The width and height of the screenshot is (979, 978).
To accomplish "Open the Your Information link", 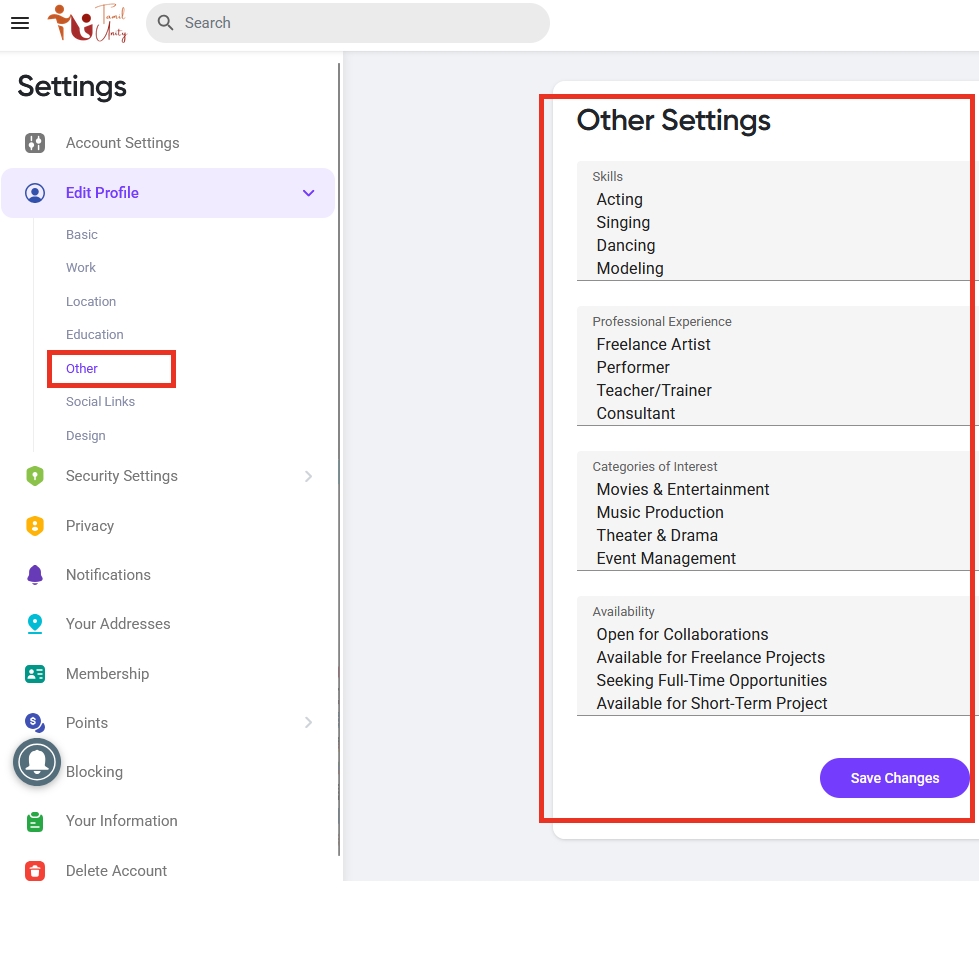I will point(122,821).
